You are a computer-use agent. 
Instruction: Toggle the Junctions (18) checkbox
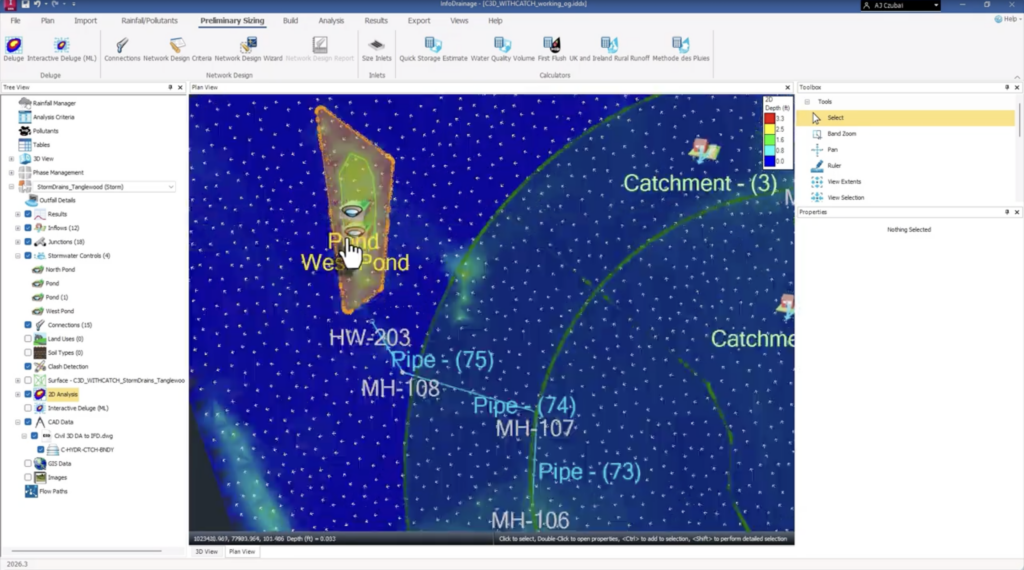click(x=28, y=242)
